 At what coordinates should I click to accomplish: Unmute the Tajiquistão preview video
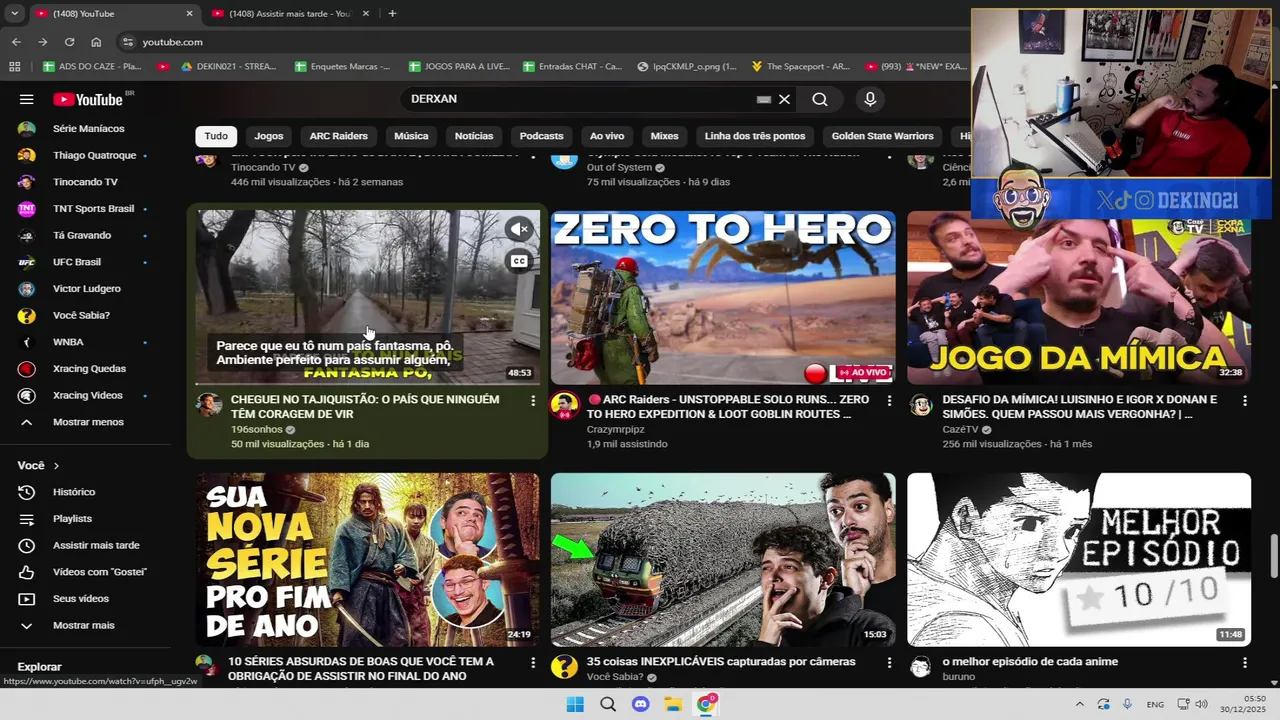coord(518,229)
